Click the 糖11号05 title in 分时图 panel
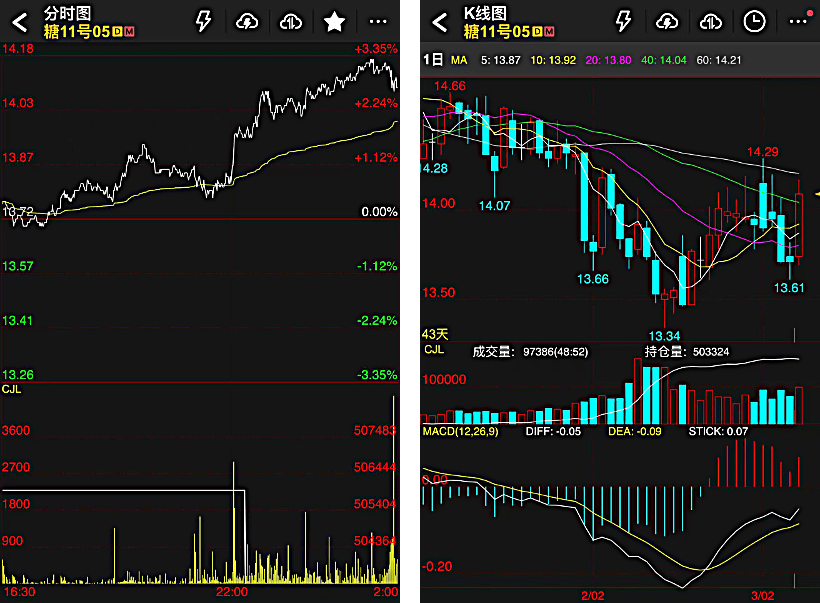Screen dimensions: 820x603 tap(82, 32)
